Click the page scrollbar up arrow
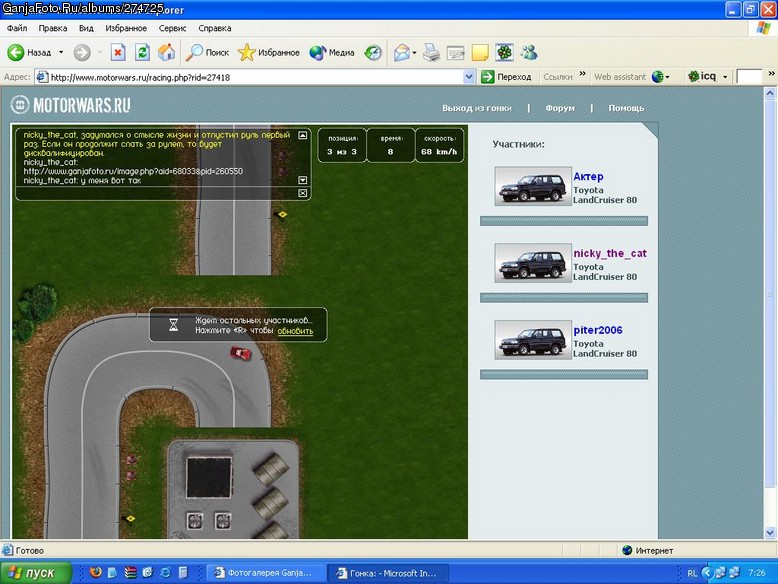Image resolution: width=778 pixels, height=584 pixels. [770, 93]
